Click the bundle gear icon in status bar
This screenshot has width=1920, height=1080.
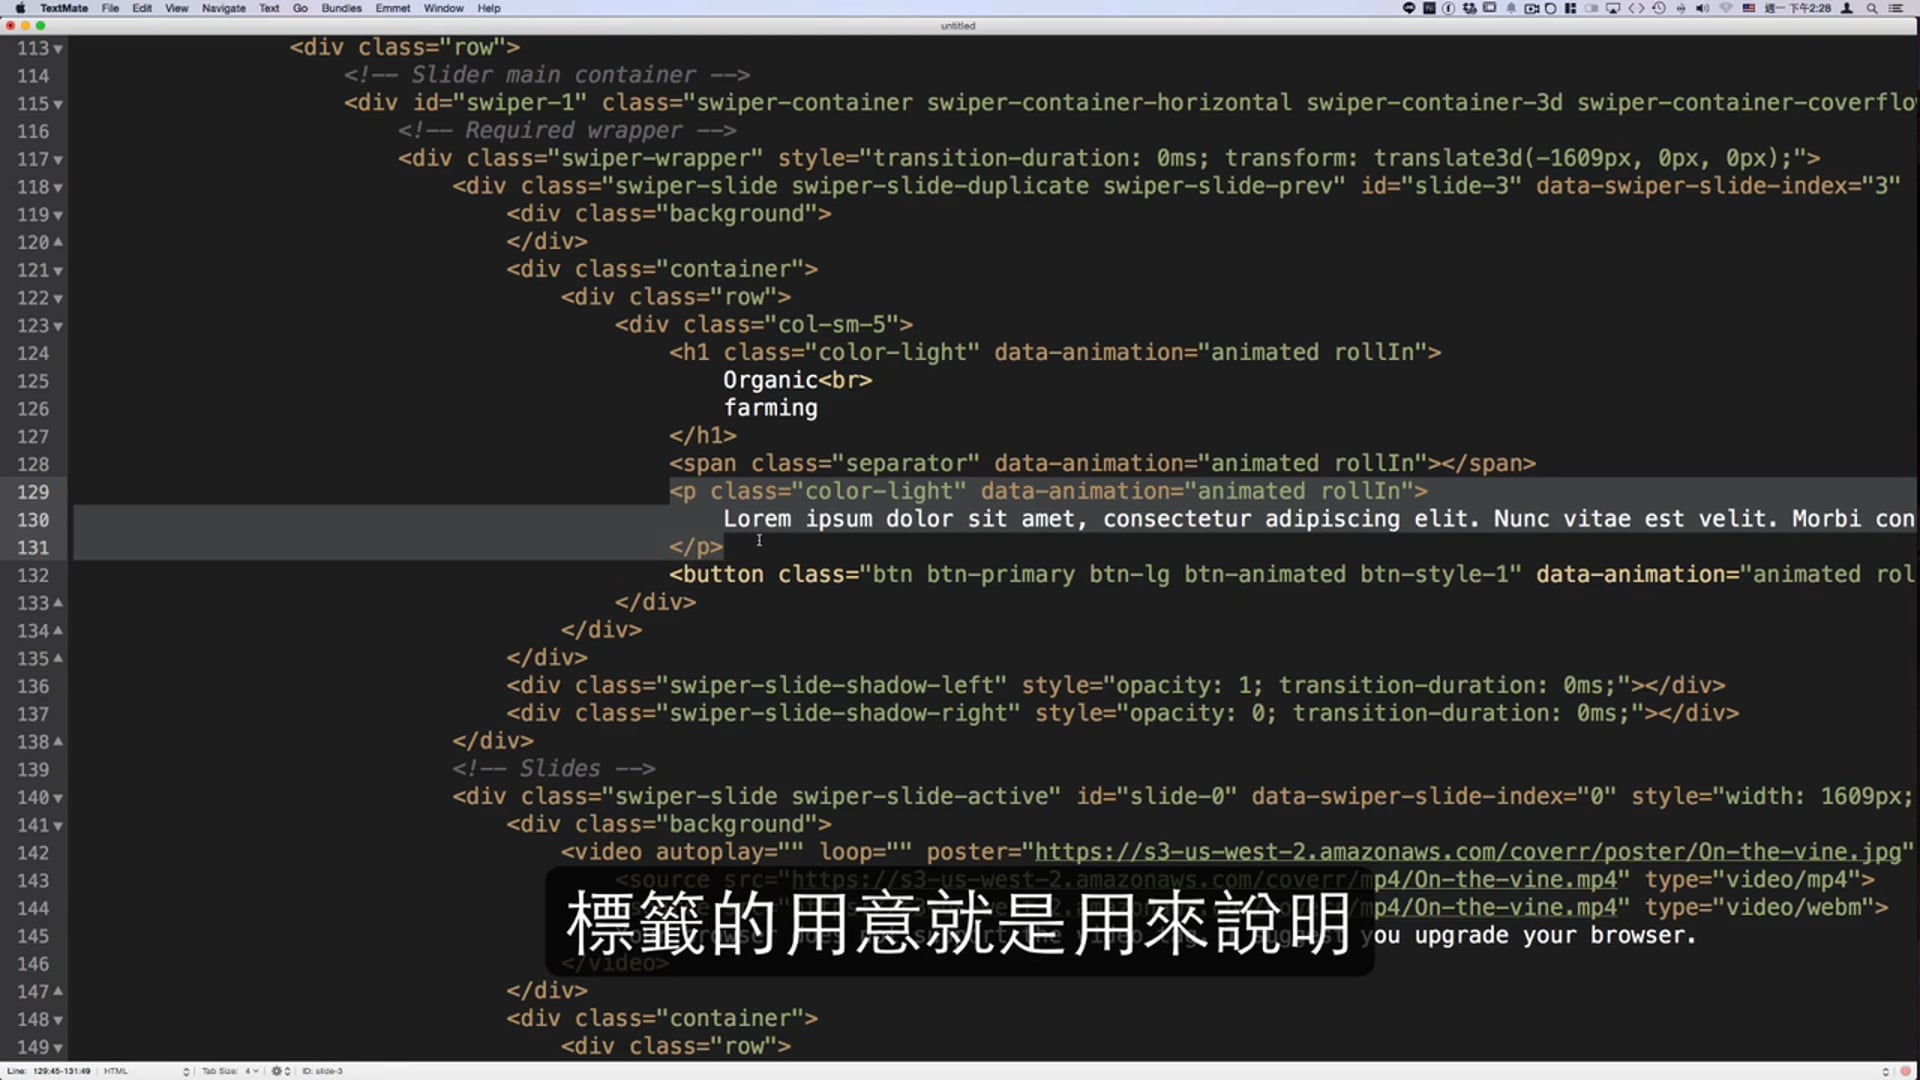pos(278,1071)
